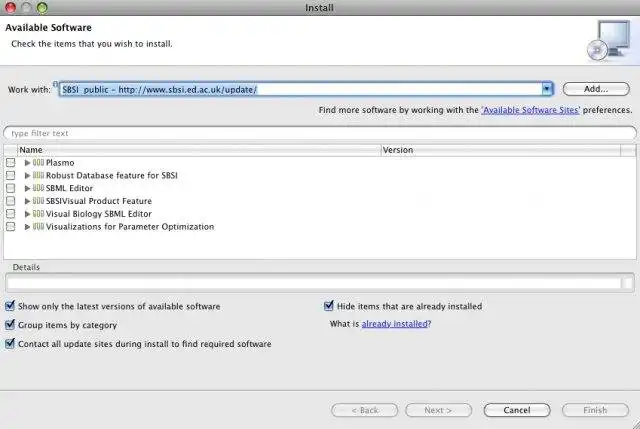This screenshot has width=640, height=429.
Task: Click the Version column header
Action: (501, 150)
